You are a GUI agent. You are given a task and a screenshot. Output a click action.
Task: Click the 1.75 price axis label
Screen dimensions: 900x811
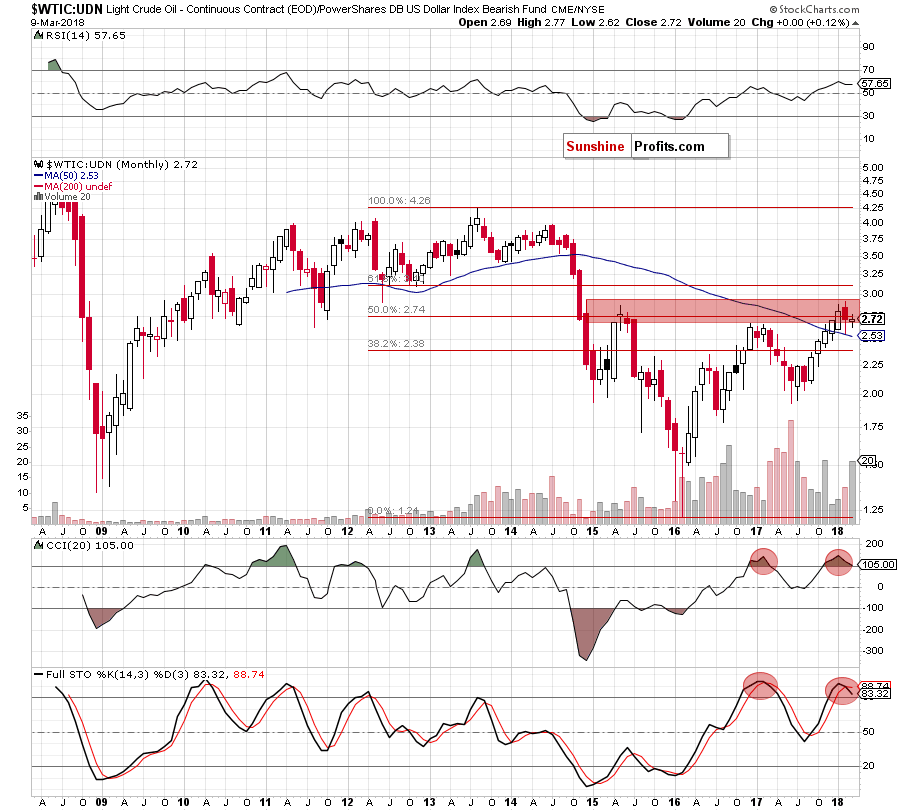[x=873, y=426]
